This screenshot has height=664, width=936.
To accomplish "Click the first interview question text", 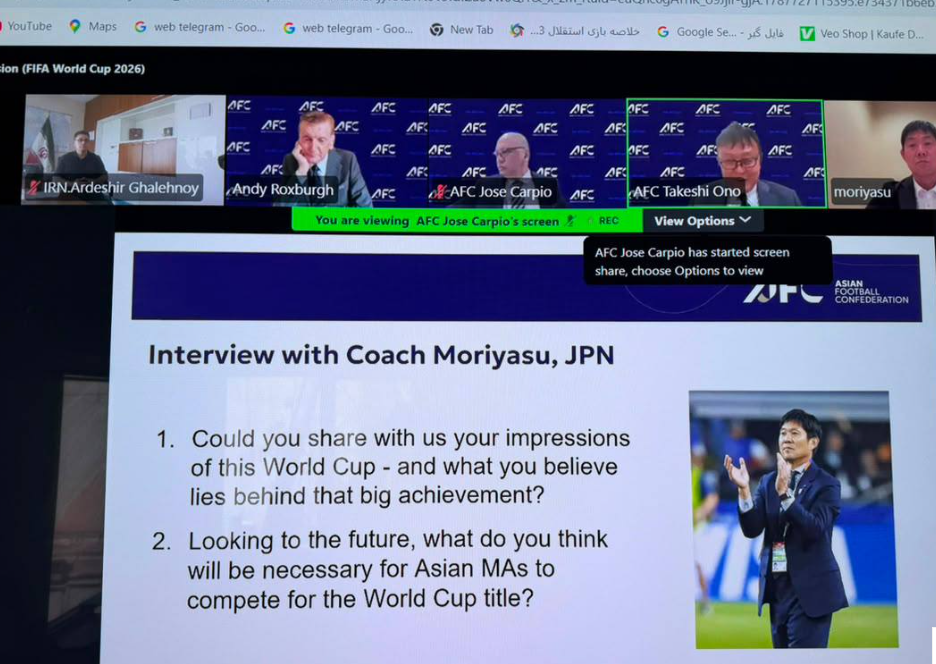I will coord(410,467).
